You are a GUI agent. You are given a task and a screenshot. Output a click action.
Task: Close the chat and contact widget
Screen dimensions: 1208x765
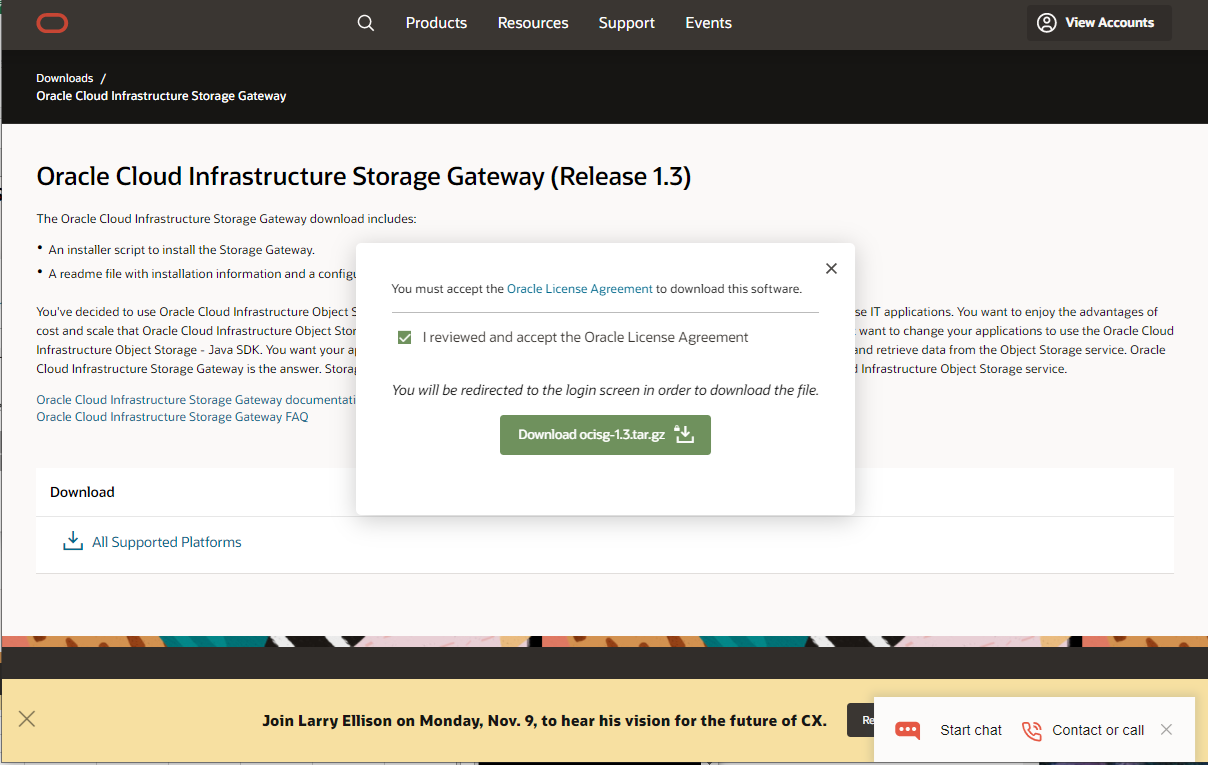click(1166, 730)
